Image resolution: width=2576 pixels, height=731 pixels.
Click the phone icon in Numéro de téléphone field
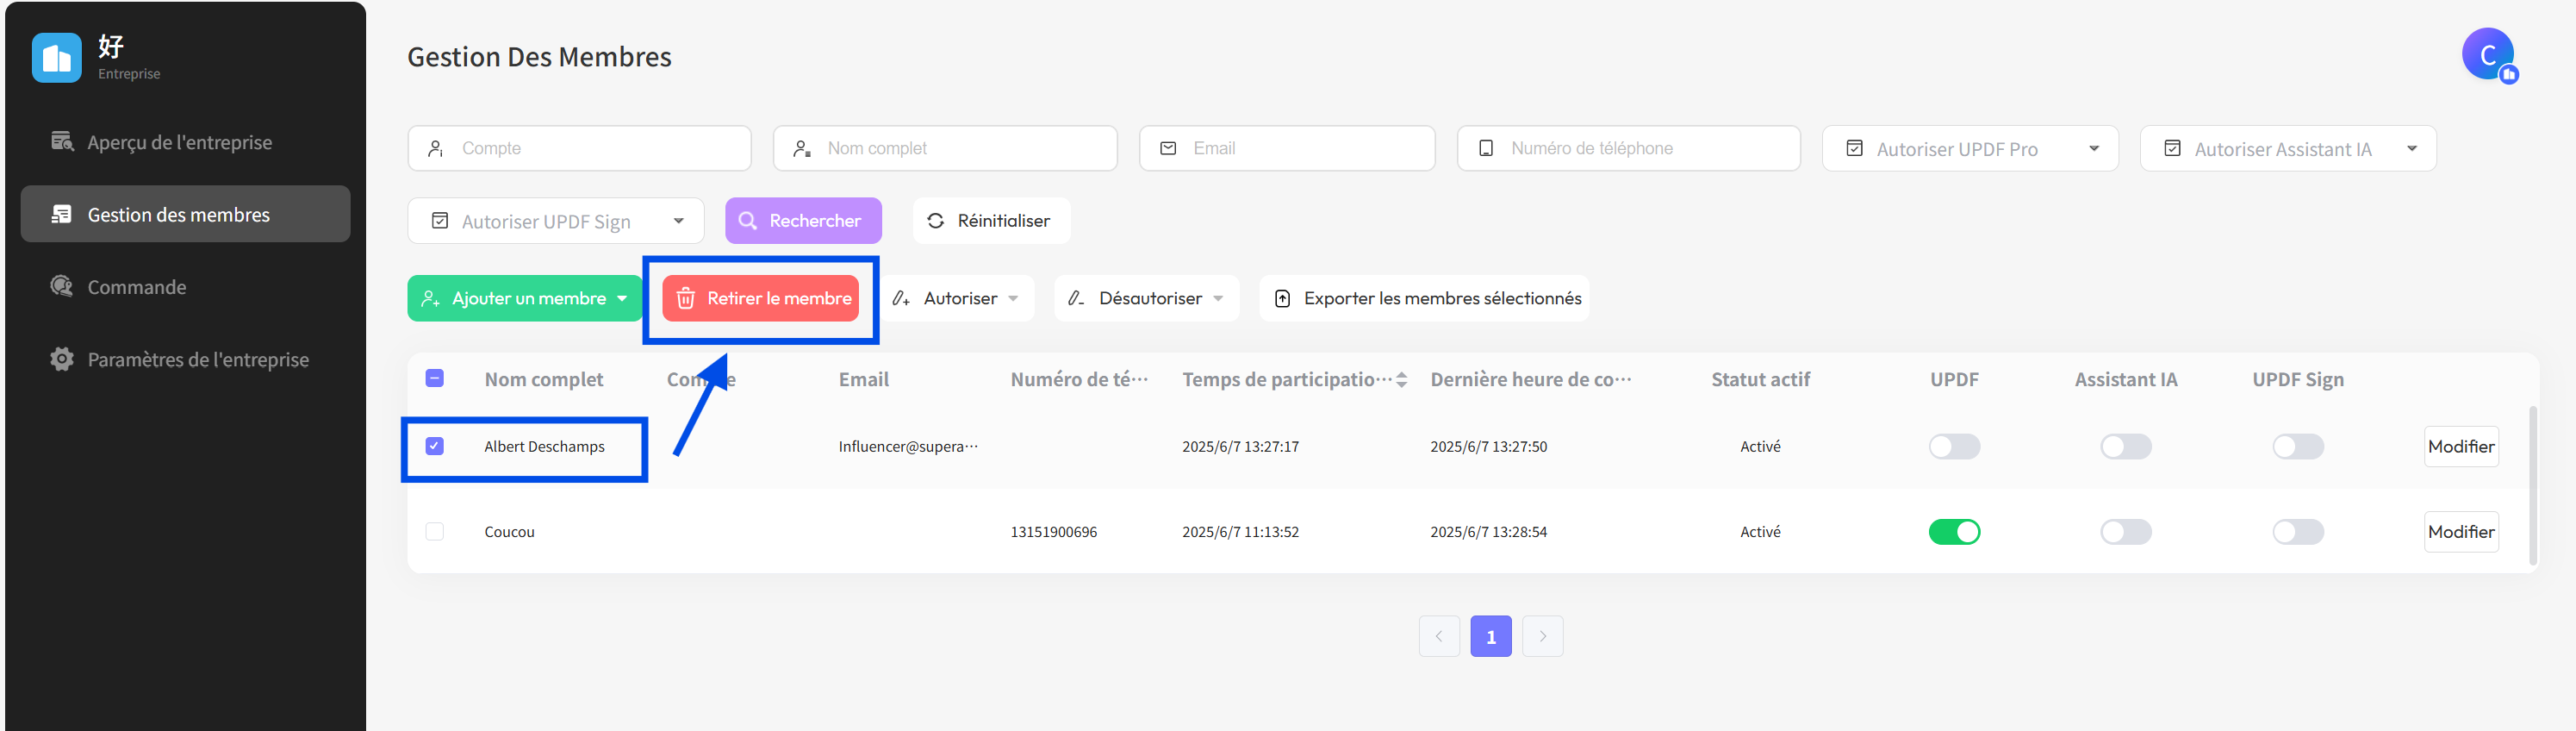1486,148
